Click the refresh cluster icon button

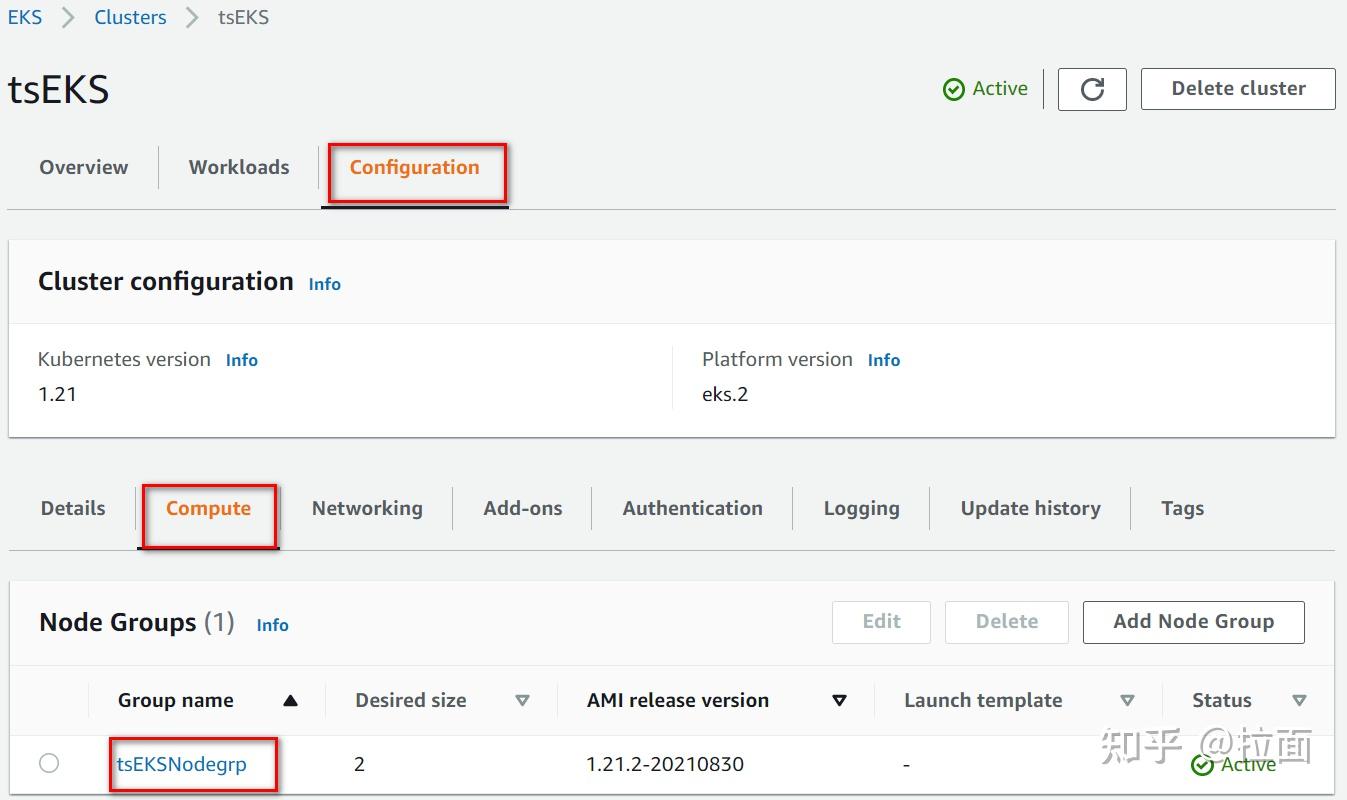pyautogui.click(x=1092, y=89)
